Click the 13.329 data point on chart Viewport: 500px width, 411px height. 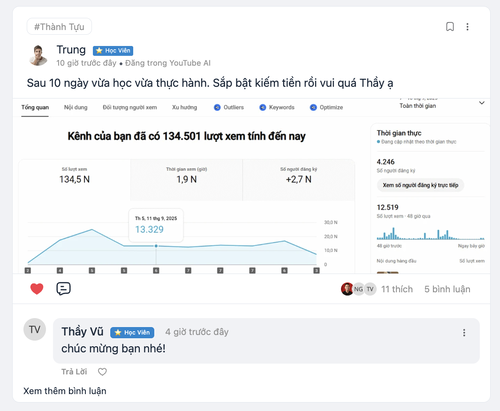(x=156, y=246)
